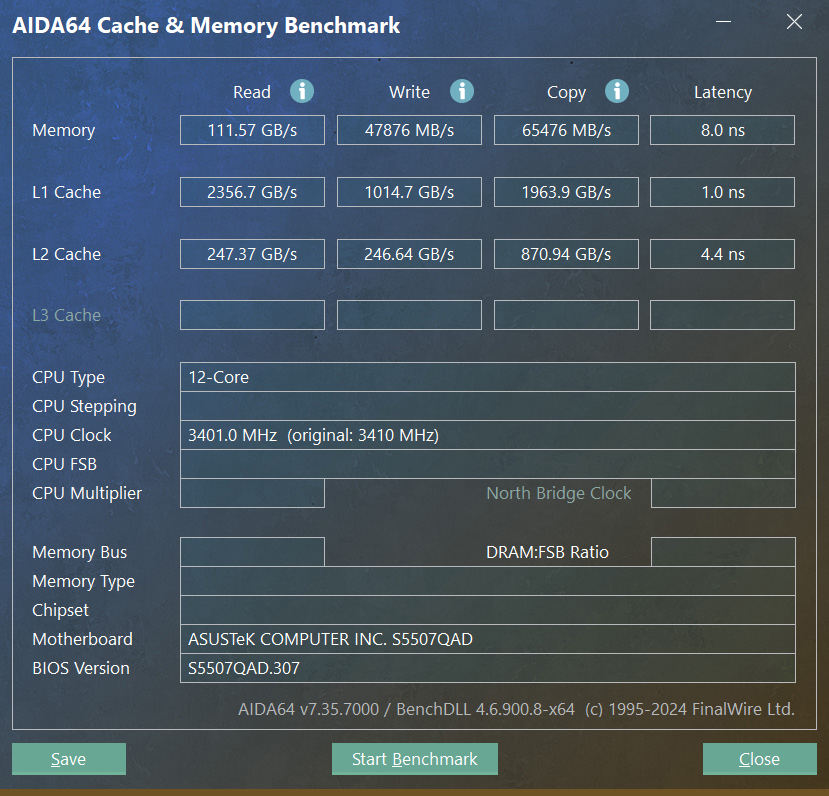Click the empty L3 Cache read field

(x=252, y=315)
